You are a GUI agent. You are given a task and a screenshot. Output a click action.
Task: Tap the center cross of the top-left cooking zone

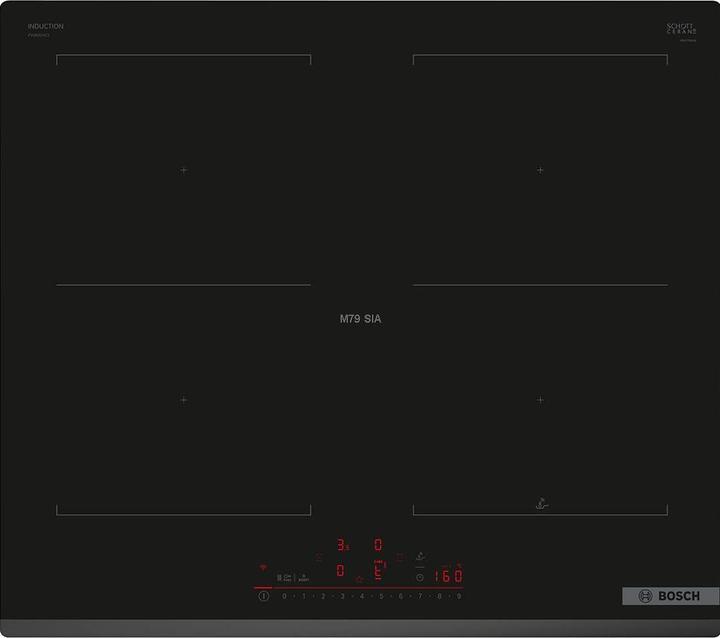[184, 170]
